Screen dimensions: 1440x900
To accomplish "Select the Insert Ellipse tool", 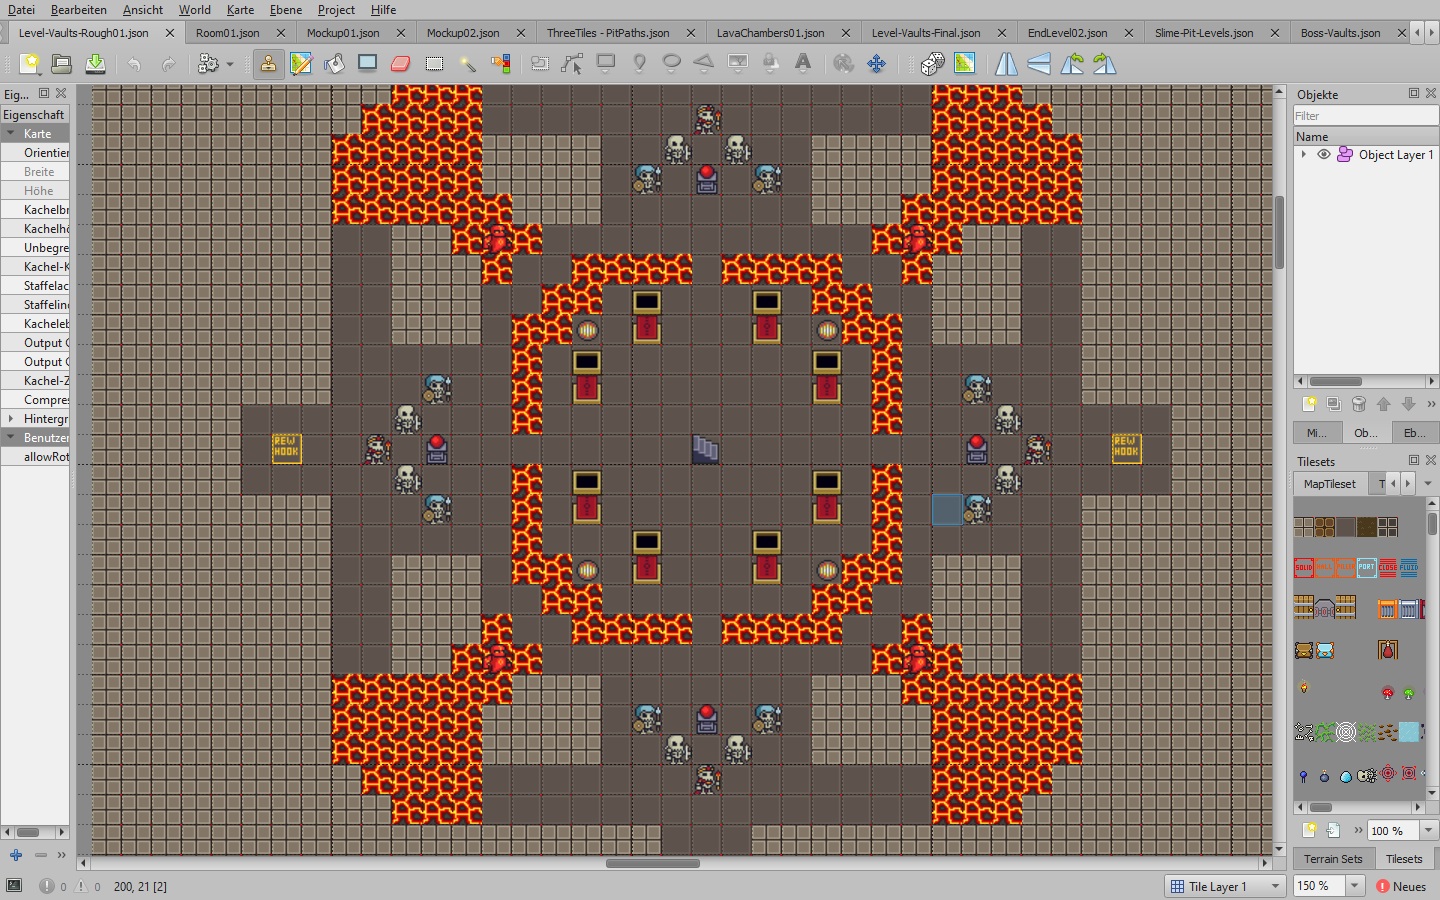I will pos(672,64).
